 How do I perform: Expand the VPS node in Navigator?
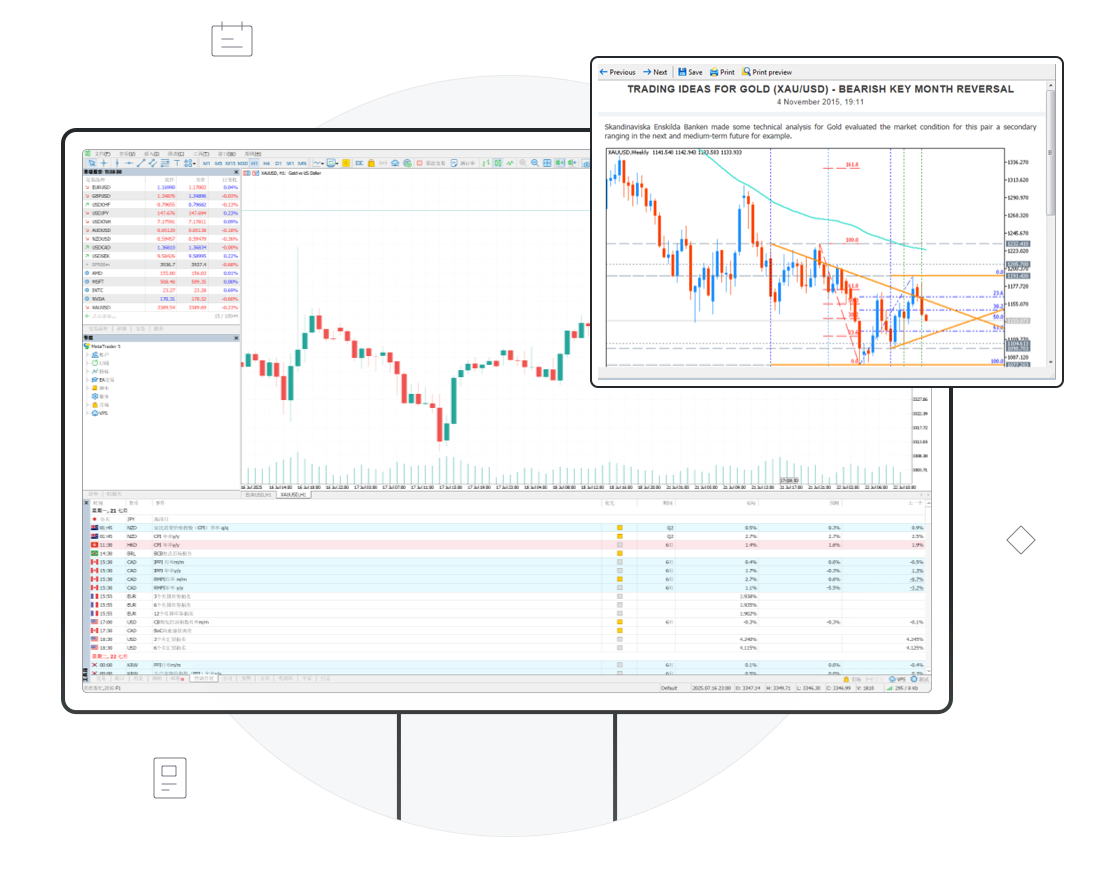[88, 413]
